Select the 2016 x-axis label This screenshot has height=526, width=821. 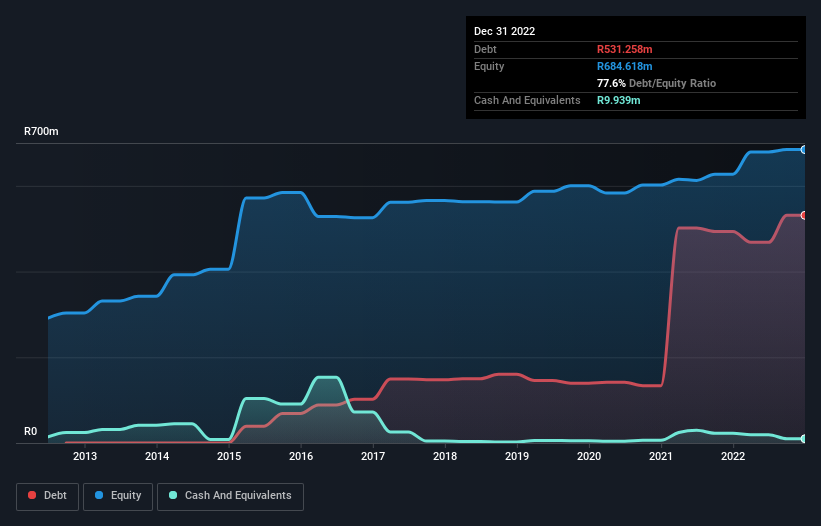point(301,456)
